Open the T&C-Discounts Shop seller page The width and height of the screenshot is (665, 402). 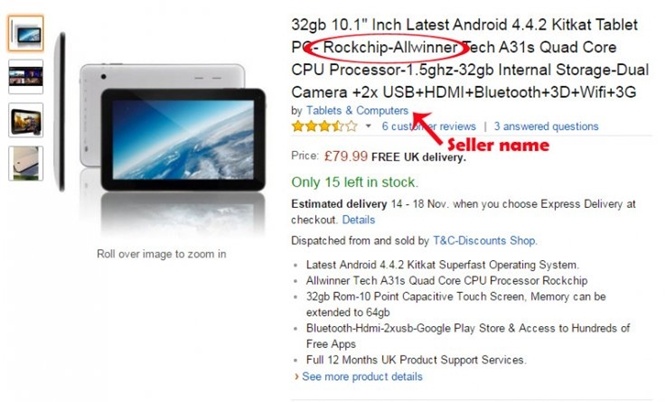coord(484,241)
